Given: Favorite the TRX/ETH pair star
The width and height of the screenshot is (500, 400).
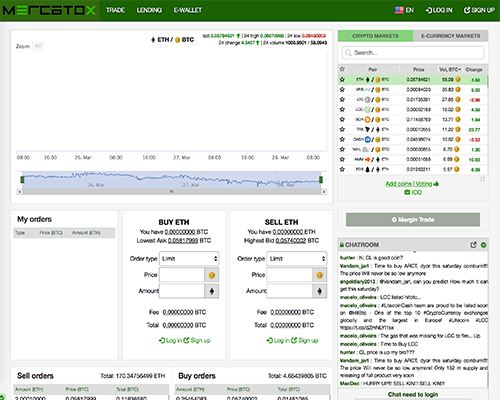Looking at the screenshot, I should [x=342, y=129].
